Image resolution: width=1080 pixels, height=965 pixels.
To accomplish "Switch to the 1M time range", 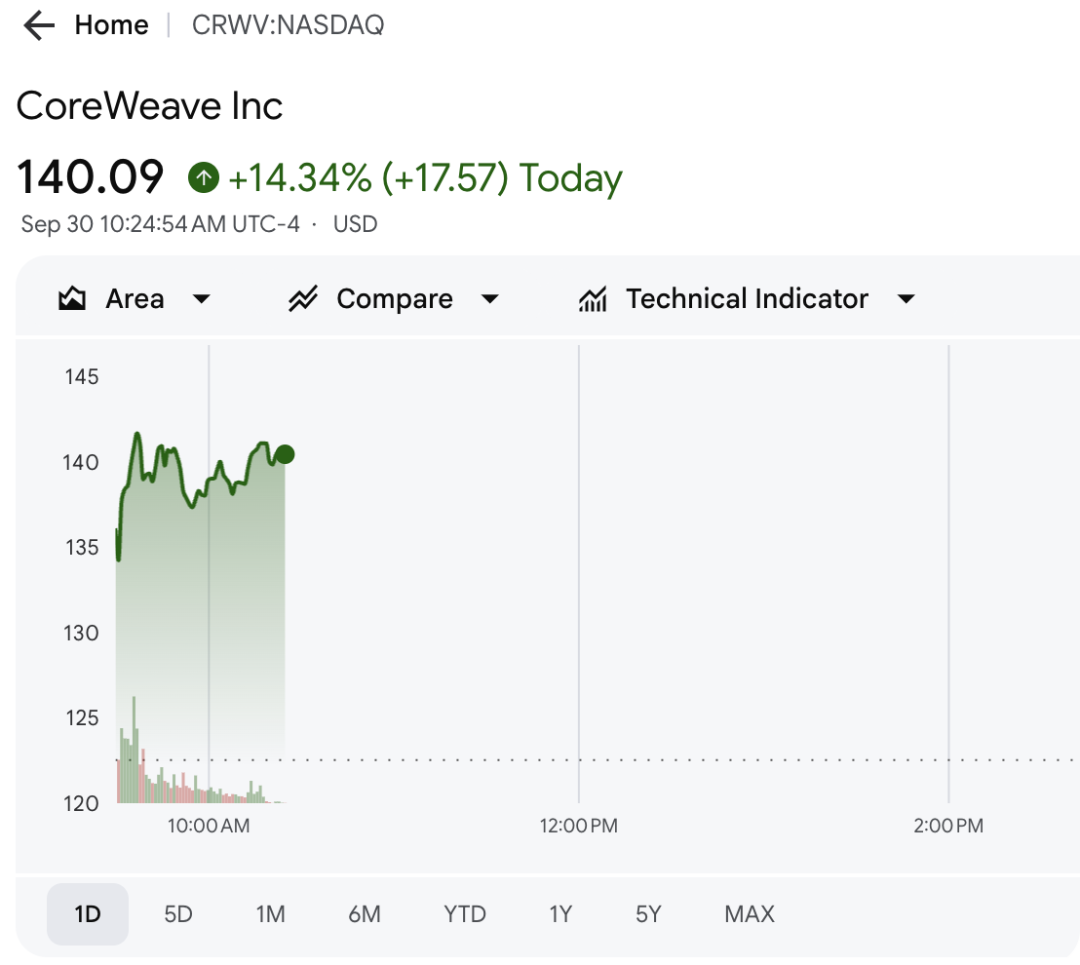I will (x=270, y=914).
